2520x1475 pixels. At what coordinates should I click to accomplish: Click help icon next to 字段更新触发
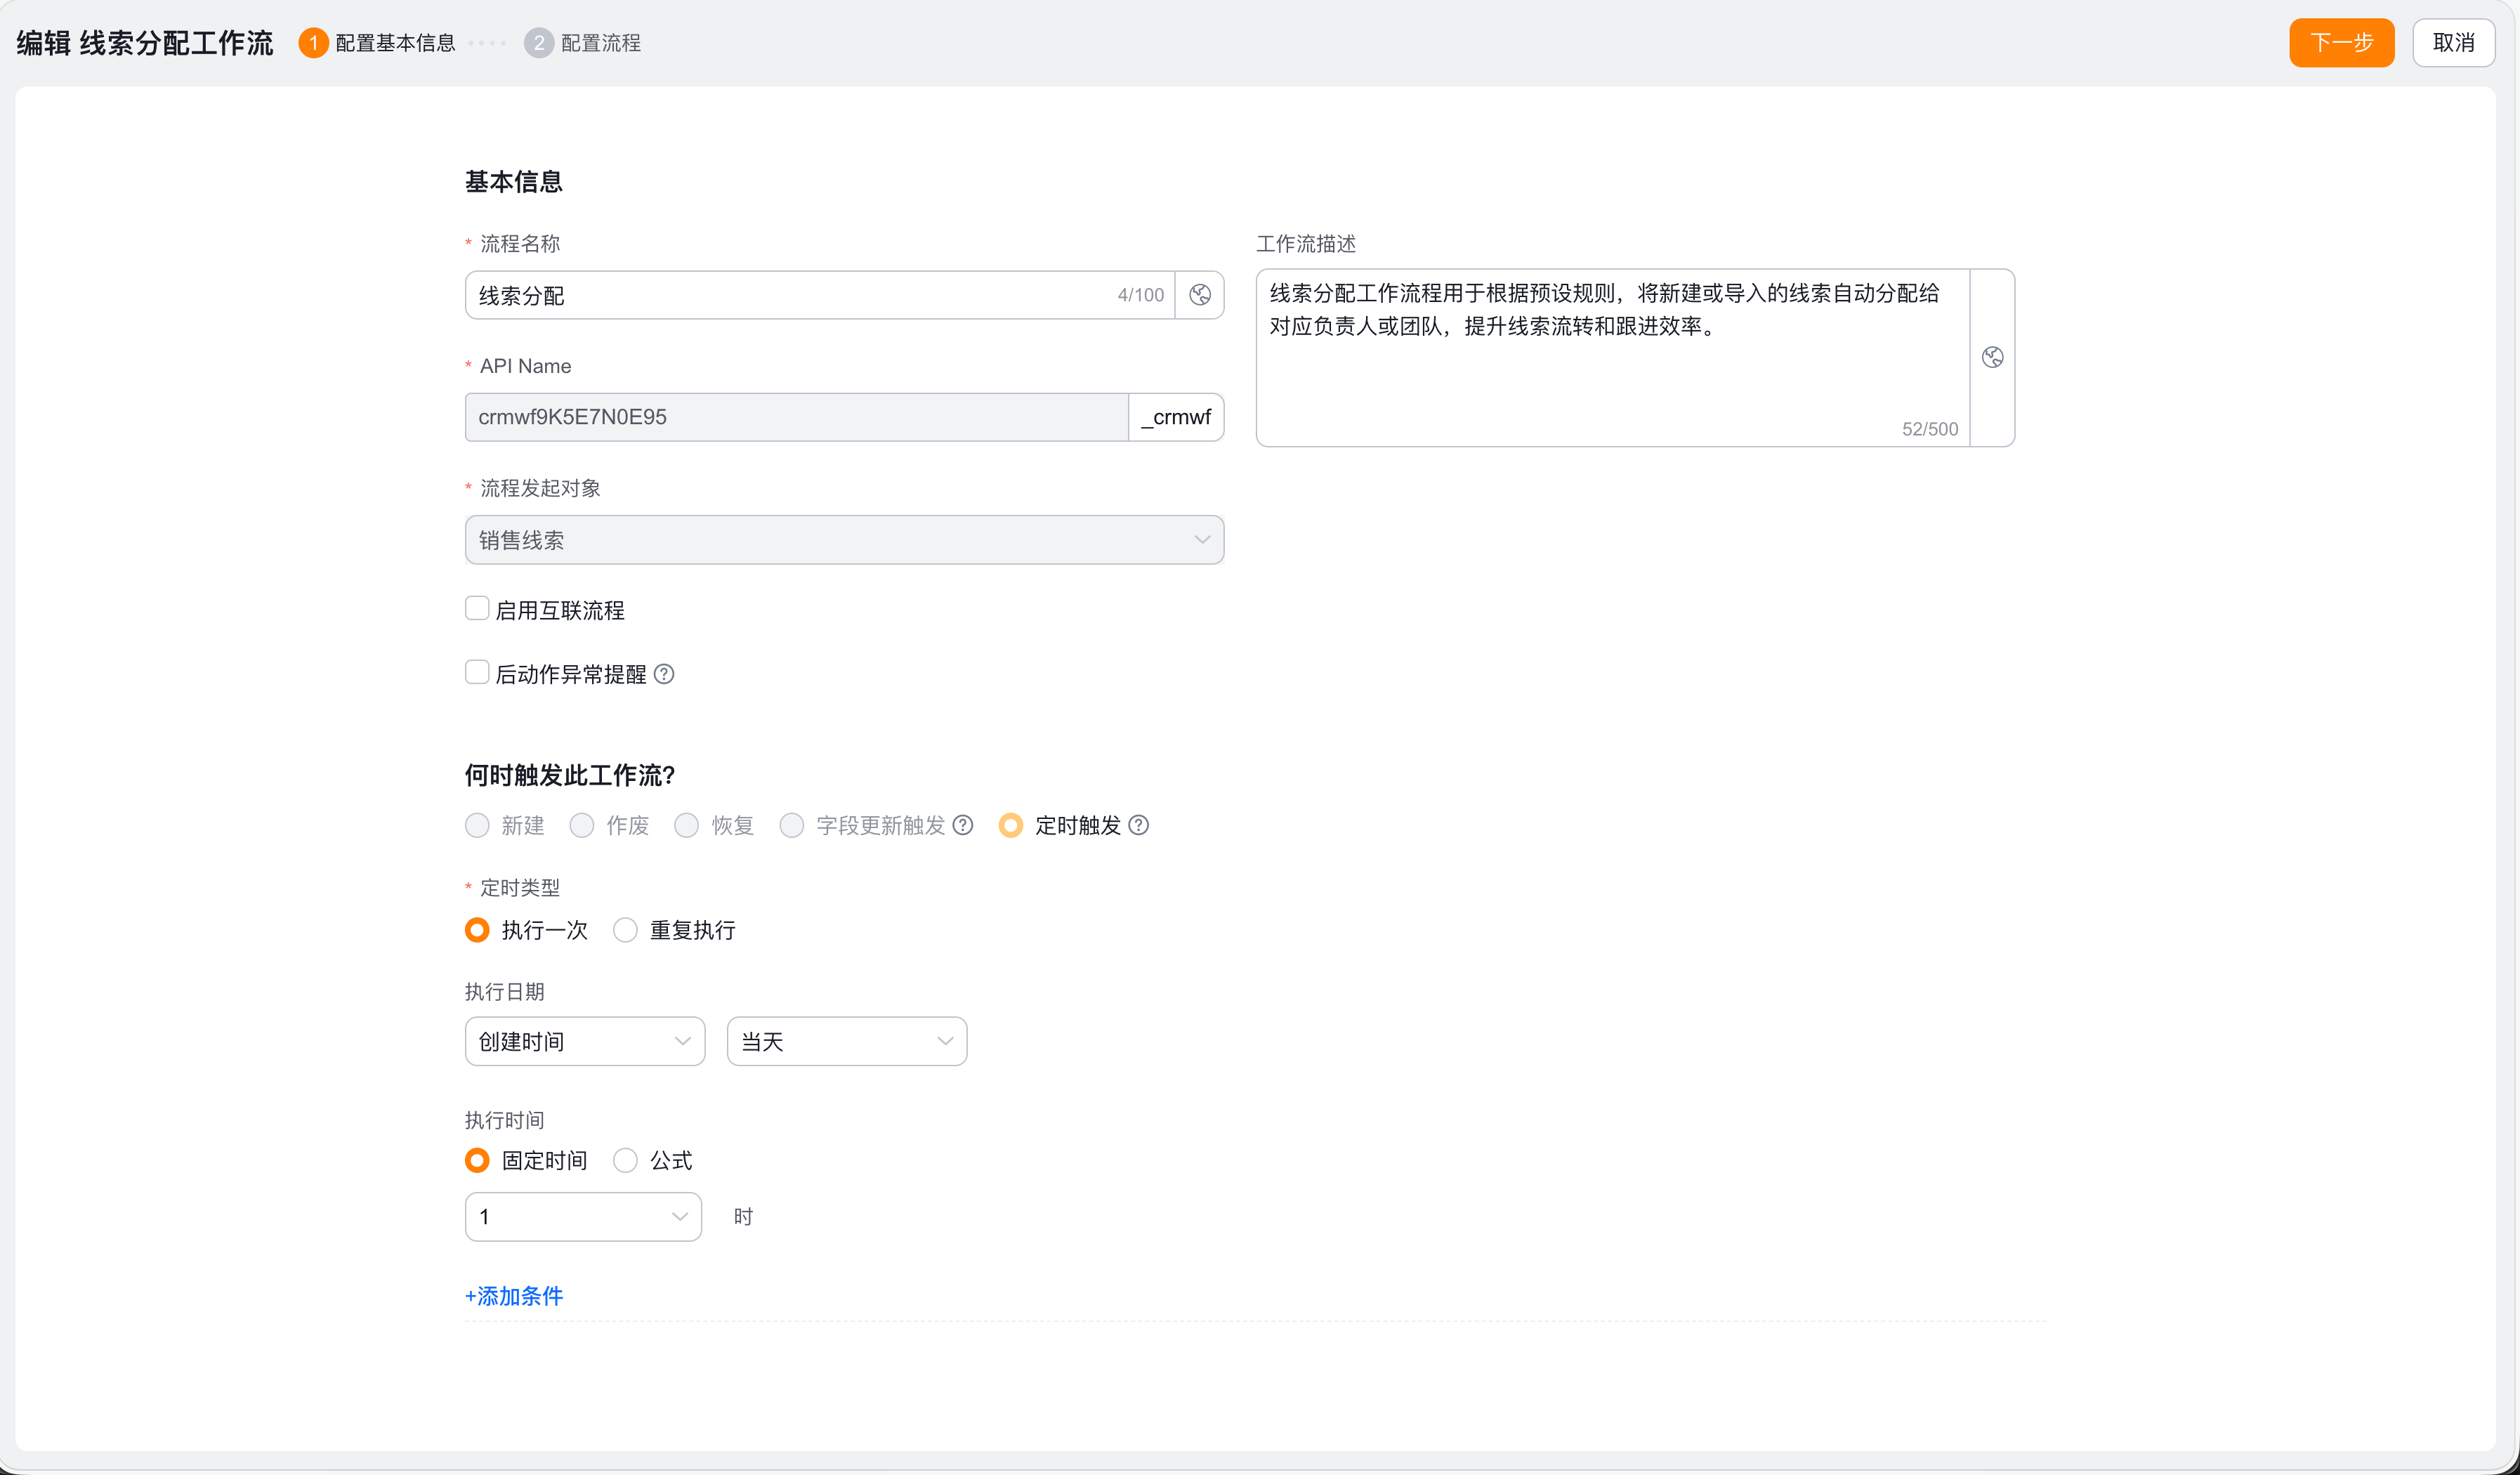(x=963, y=825)
